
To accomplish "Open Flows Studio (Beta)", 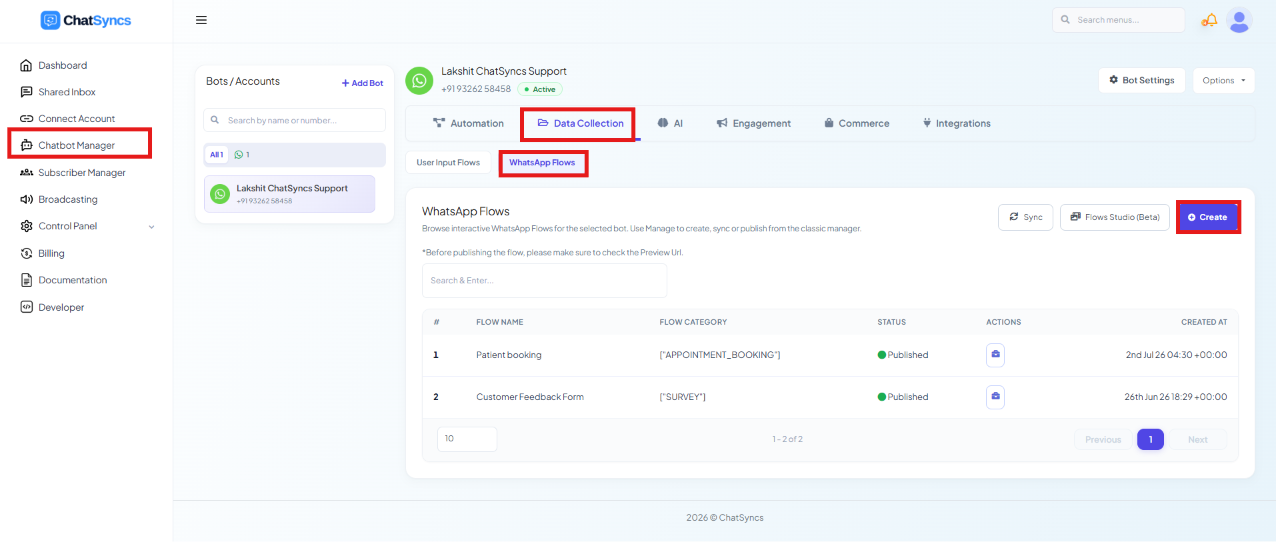I will coord(1115,217).
